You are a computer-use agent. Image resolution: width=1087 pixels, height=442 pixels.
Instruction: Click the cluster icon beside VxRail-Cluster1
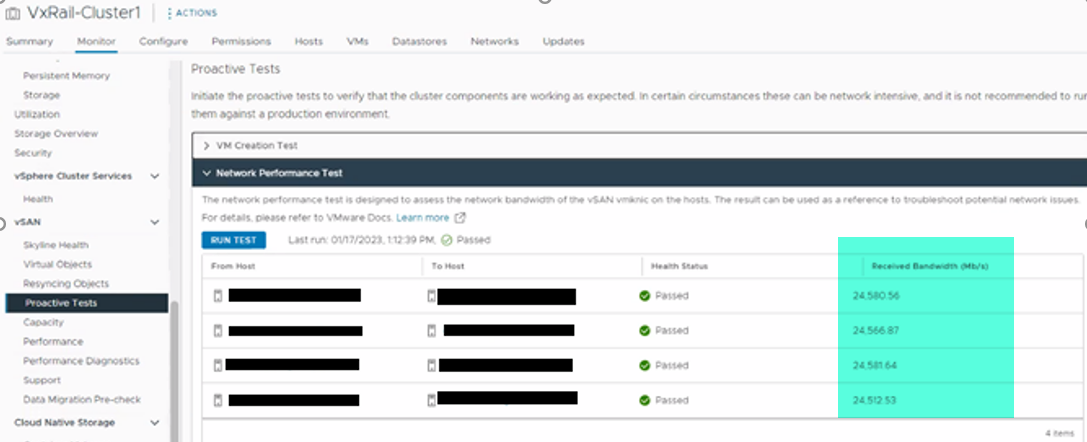[12, 13]
